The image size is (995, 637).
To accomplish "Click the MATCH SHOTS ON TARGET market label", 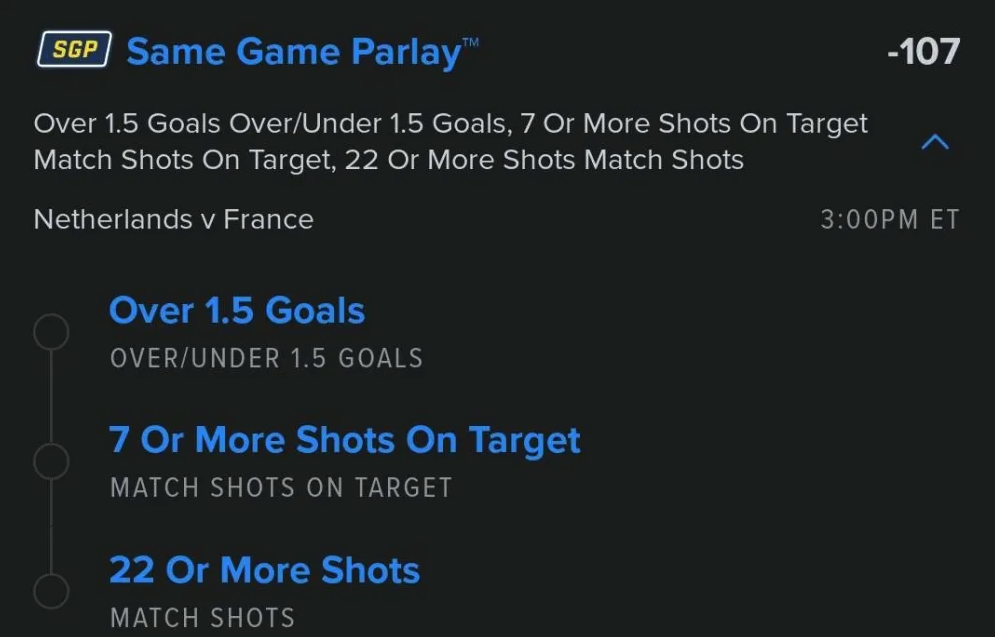I will 281,488.
